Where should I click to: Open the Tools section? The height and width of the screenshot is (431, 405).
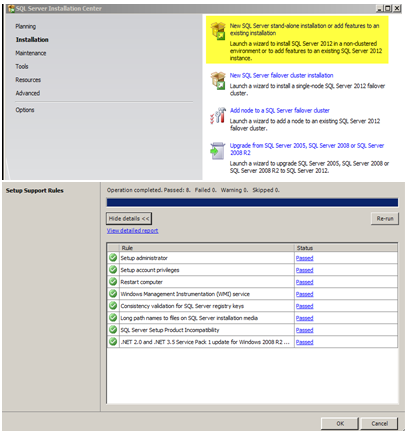click(22, 66)
